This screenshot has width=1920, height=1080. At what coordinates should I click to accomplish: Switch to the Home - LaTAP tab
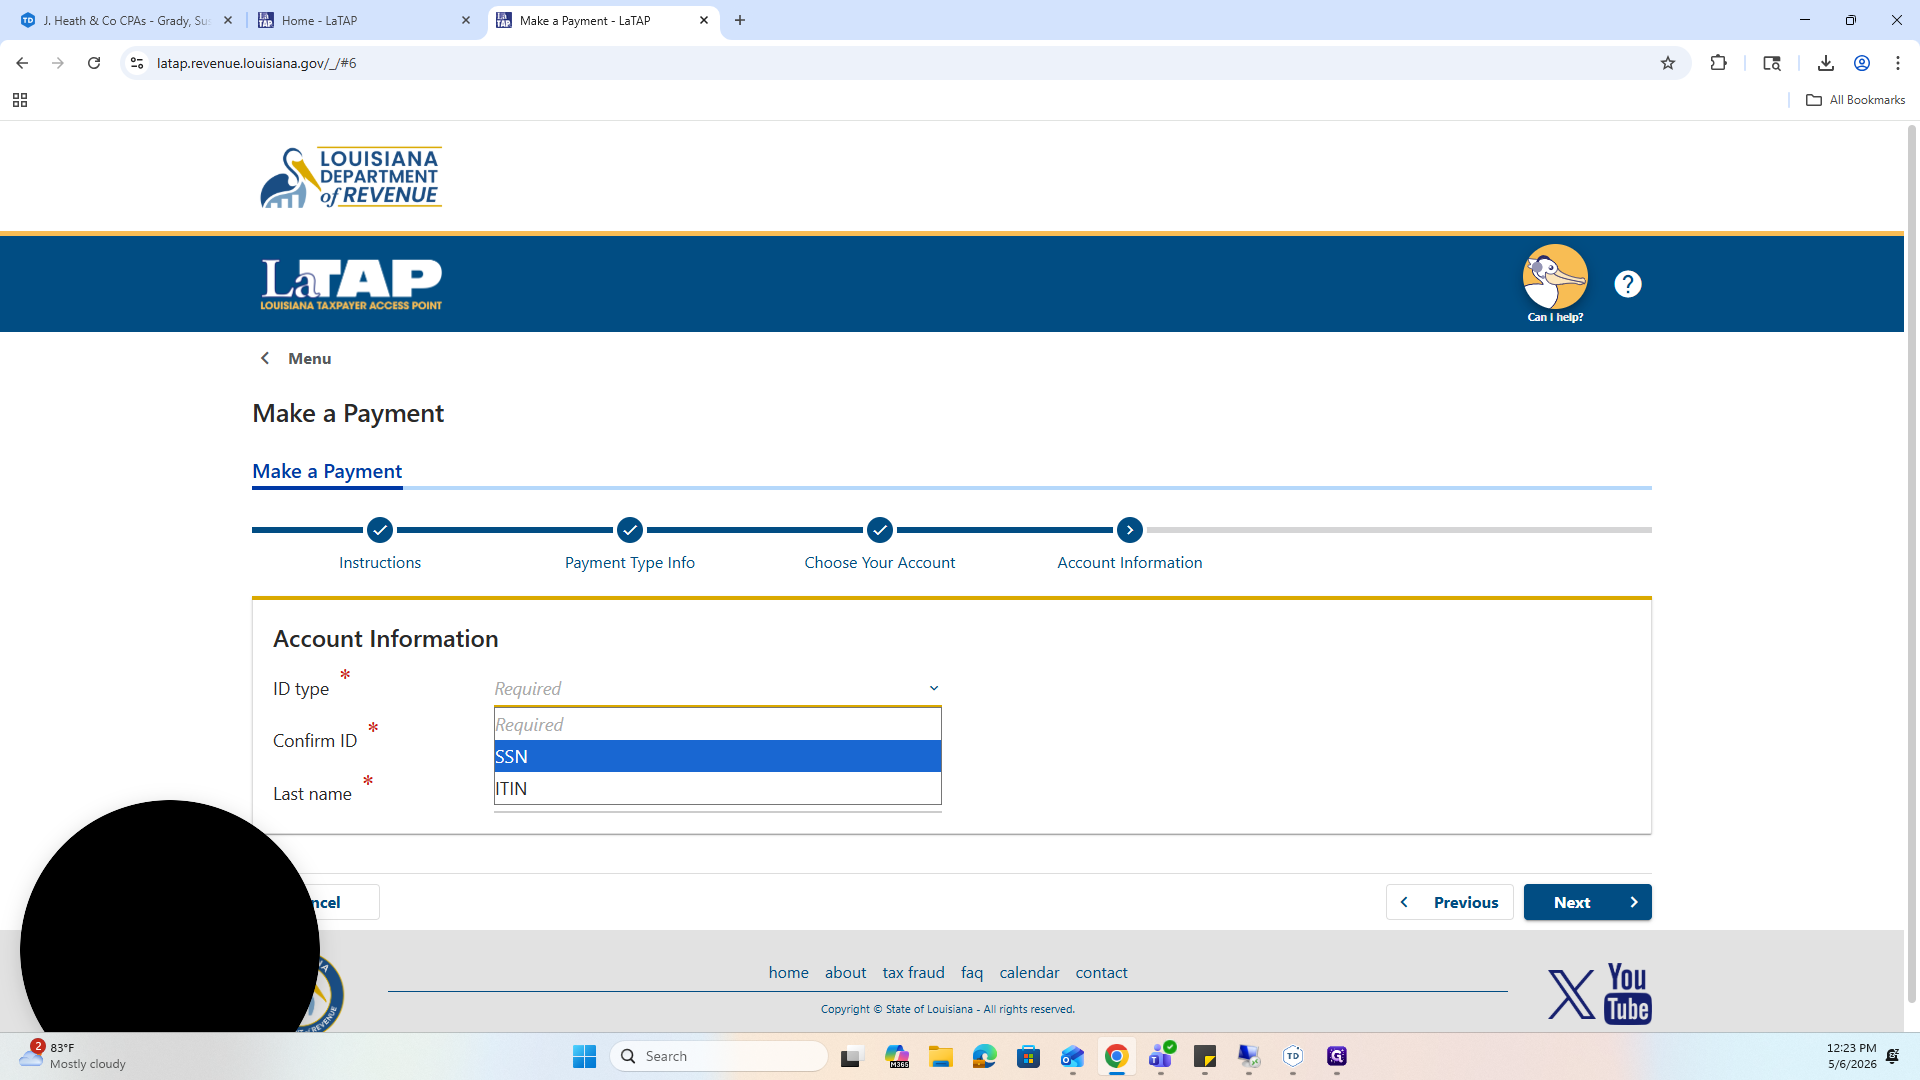click(364, 20)
